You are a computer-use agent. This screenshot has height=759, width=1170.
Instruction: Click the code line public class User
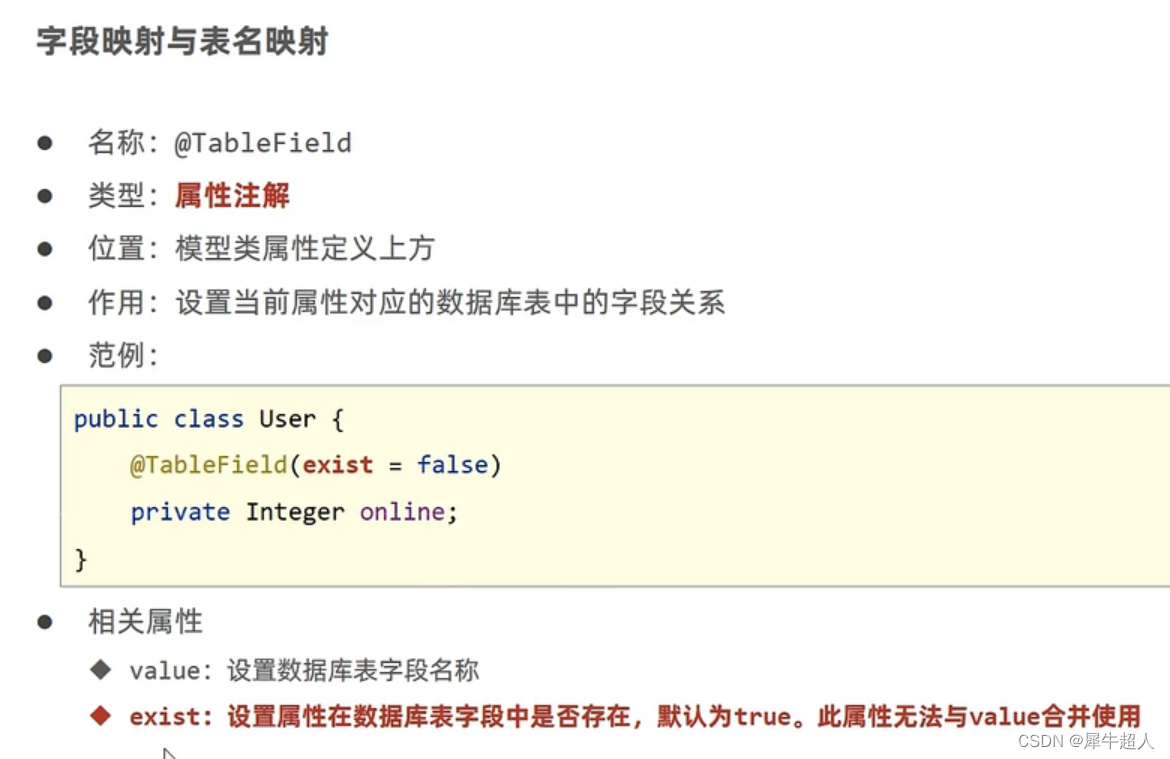208,418
